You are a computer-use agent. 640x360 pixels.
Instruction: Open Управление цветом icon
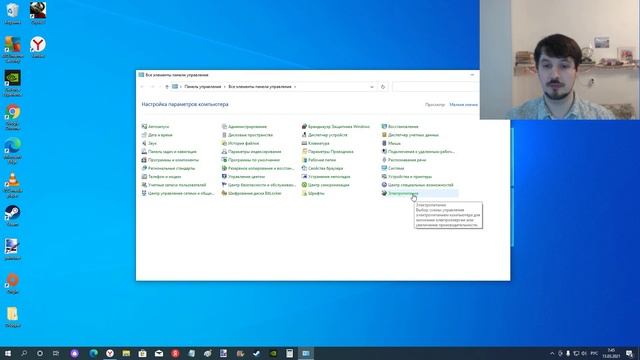click(224, 177)
